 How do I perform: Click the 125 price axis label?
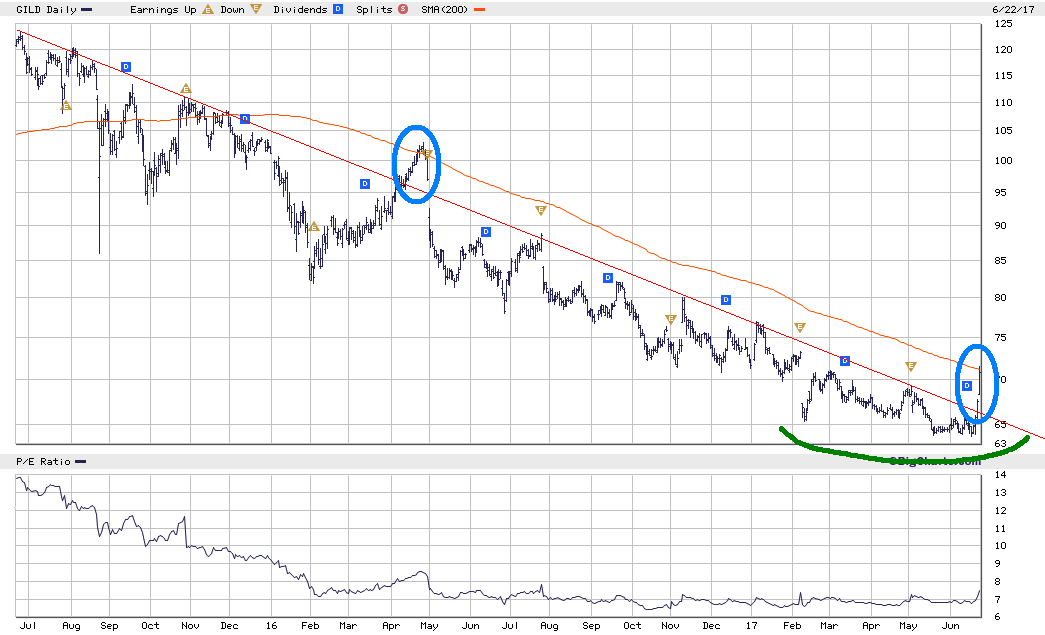pyautogui.click(x=1003, y=23)
